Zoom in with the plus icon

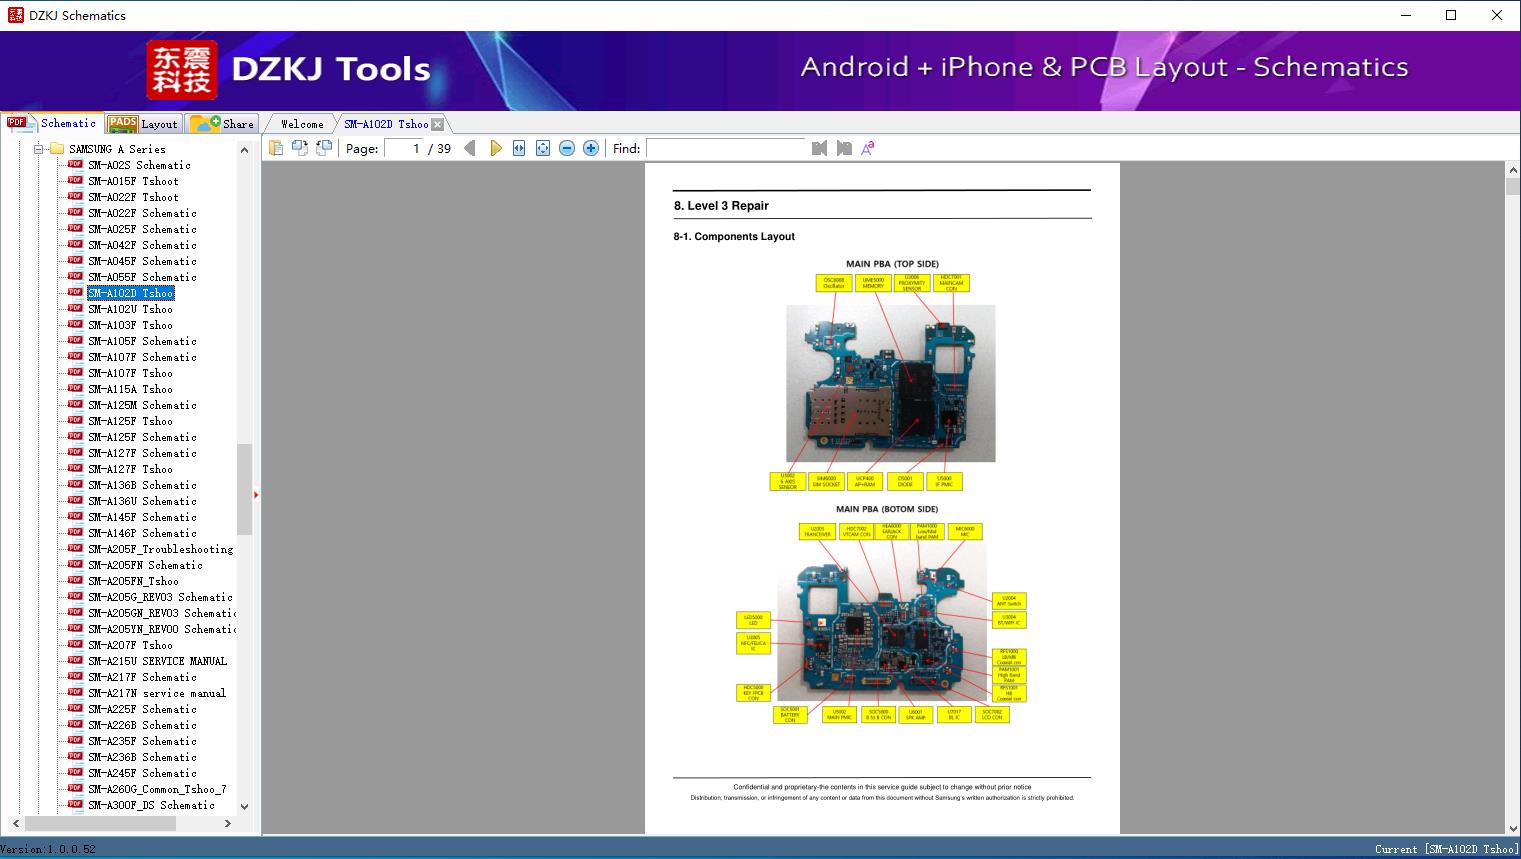point(591,148)
